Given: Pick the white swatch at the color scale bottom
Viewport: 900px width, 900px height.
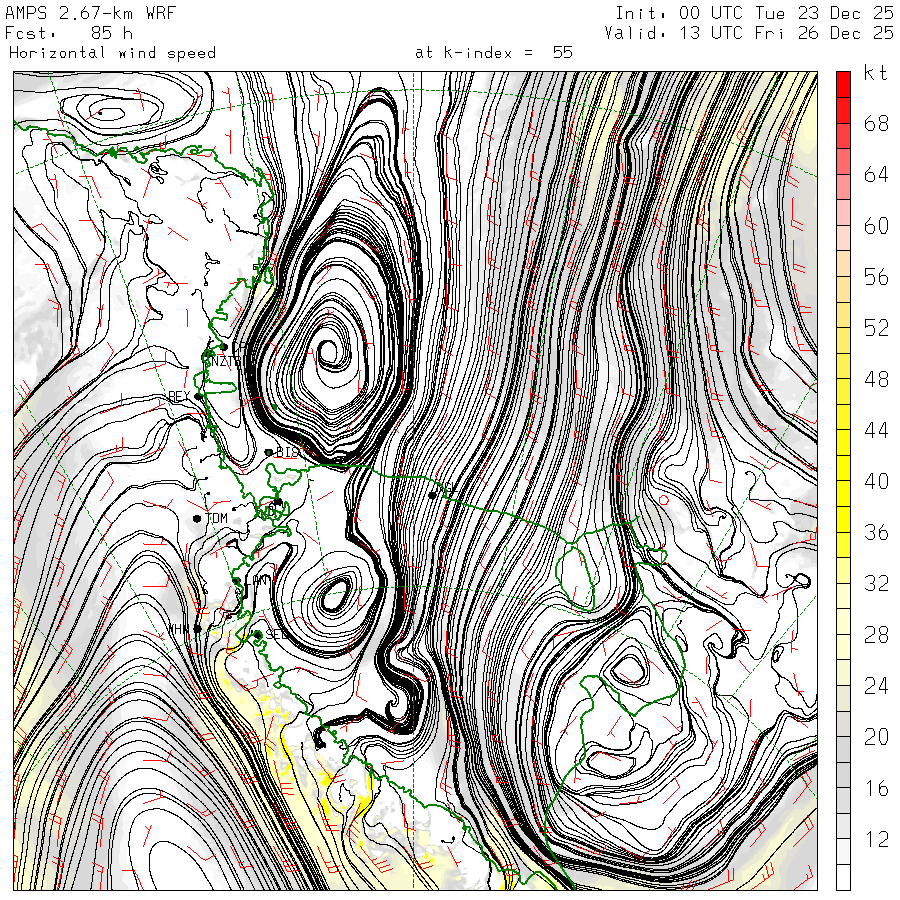Looking at the screenshot, I should [x=843, y=878].
